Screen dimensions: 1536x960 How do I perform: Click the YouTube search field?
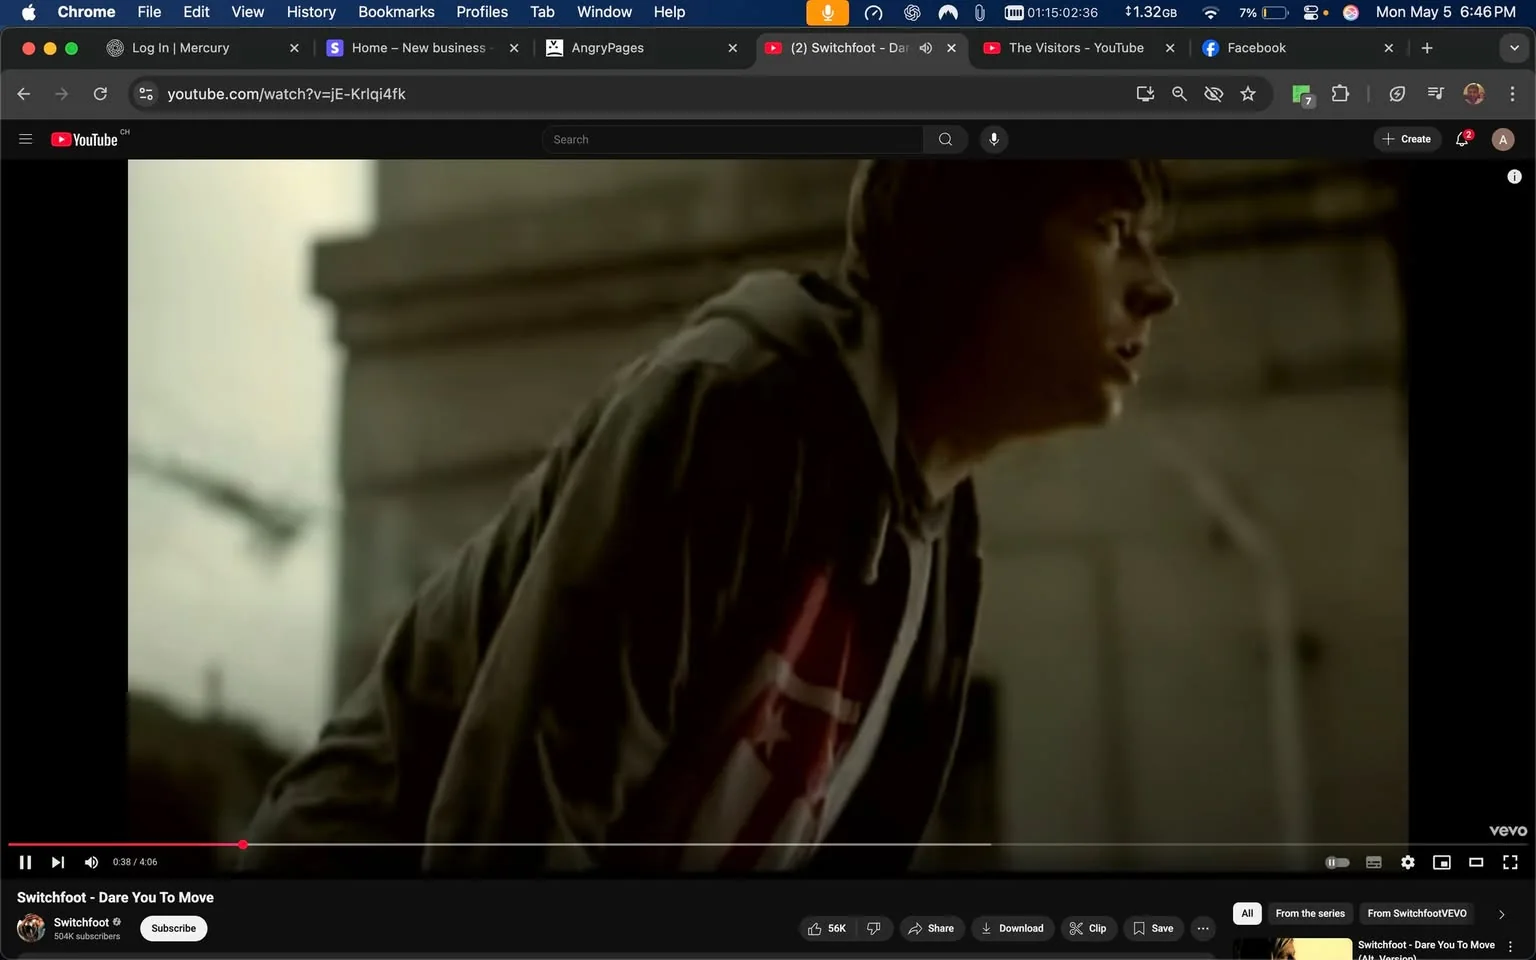(x=732, y=139)
